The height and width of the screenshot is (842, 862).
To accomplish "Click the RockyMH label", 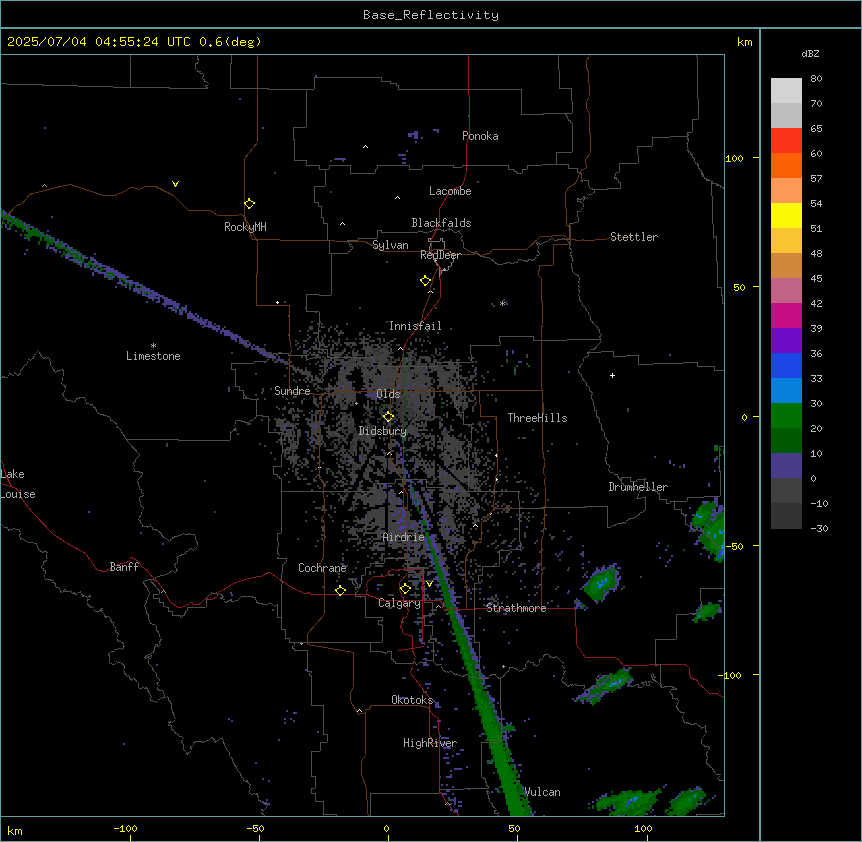I will point(245,227).
